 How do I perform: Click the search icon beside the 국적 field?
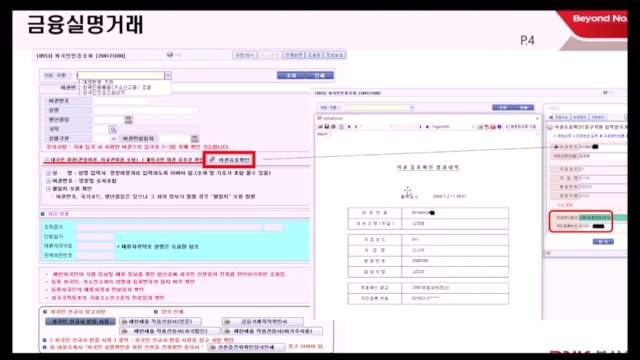[113, 130]
